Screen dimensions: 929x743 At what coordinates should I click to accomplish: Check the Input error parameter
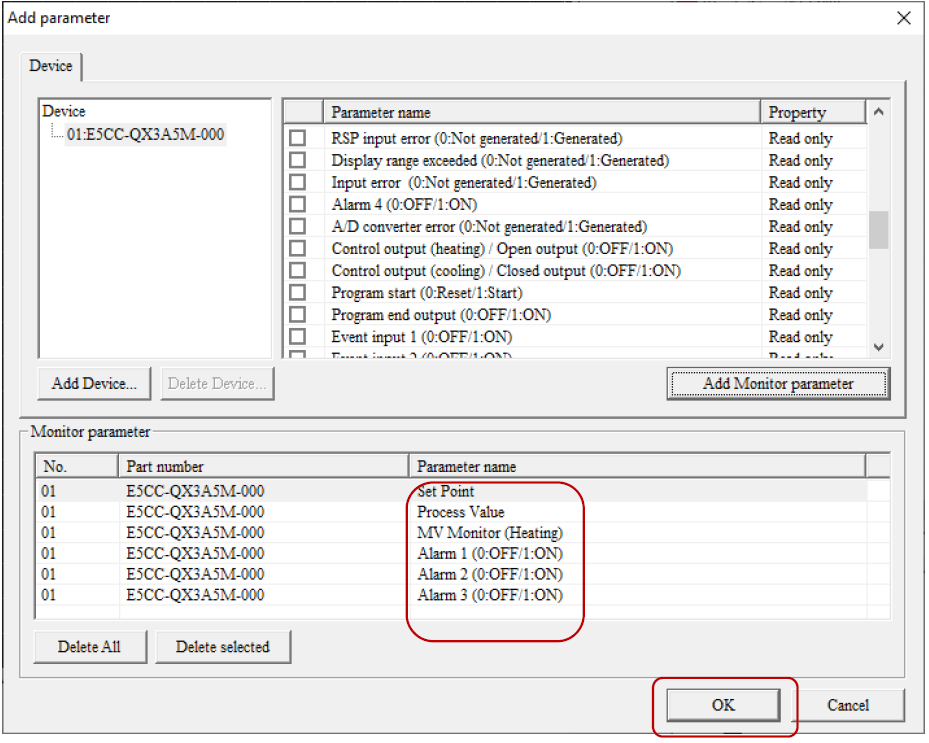pos(297,182)
